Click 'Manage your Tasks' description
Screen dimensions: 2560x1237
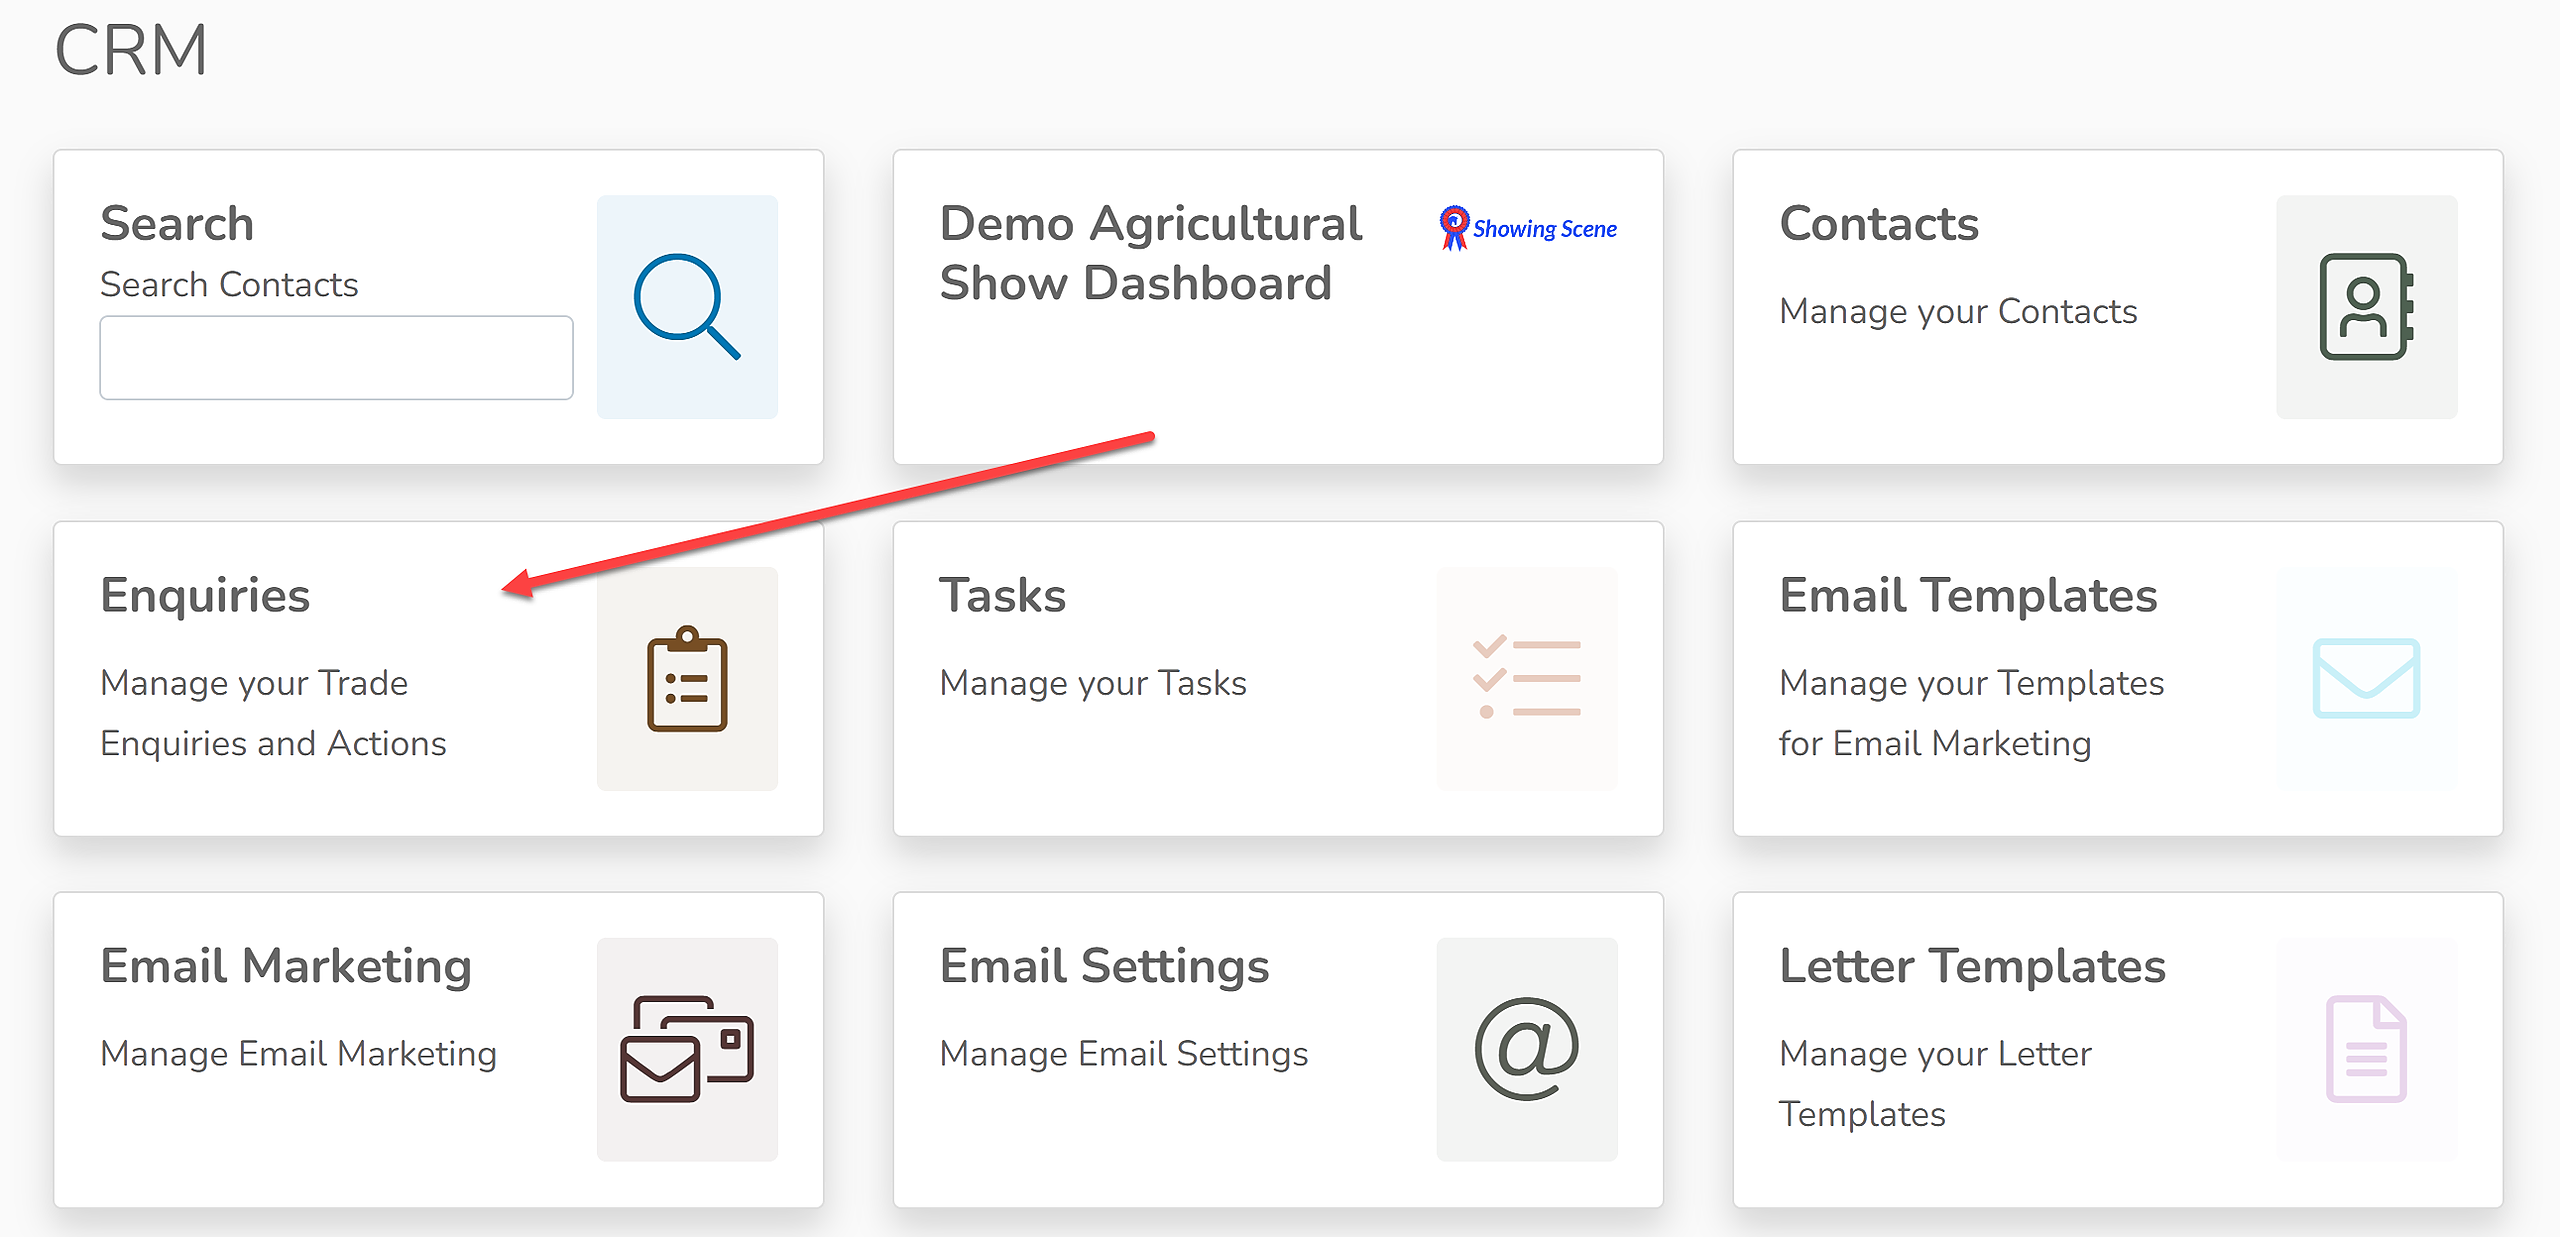tap(1093, 683)
